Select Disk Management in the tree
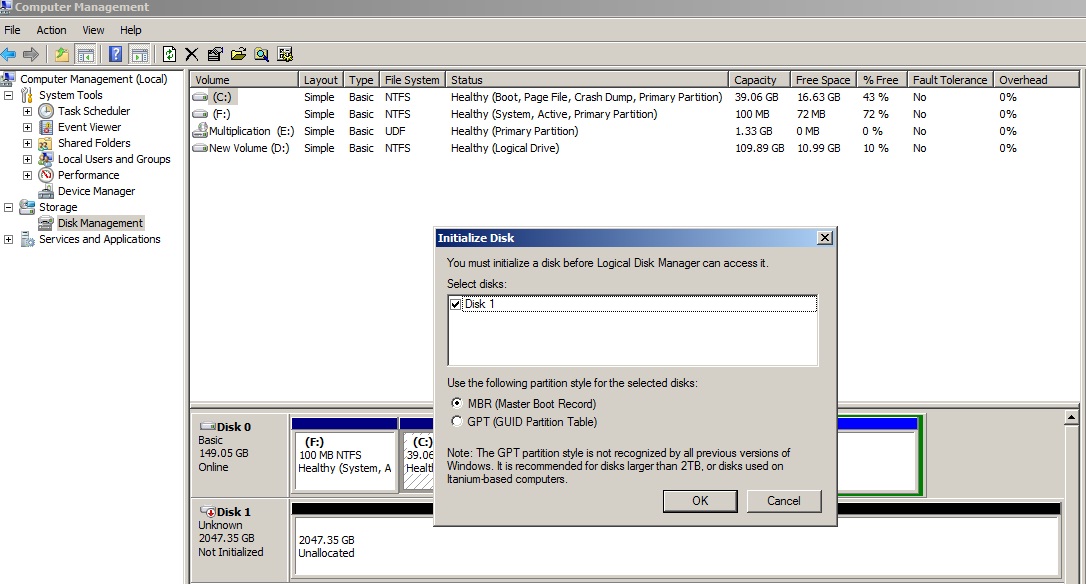The image size is (1086, 584). tap(100, 223)
